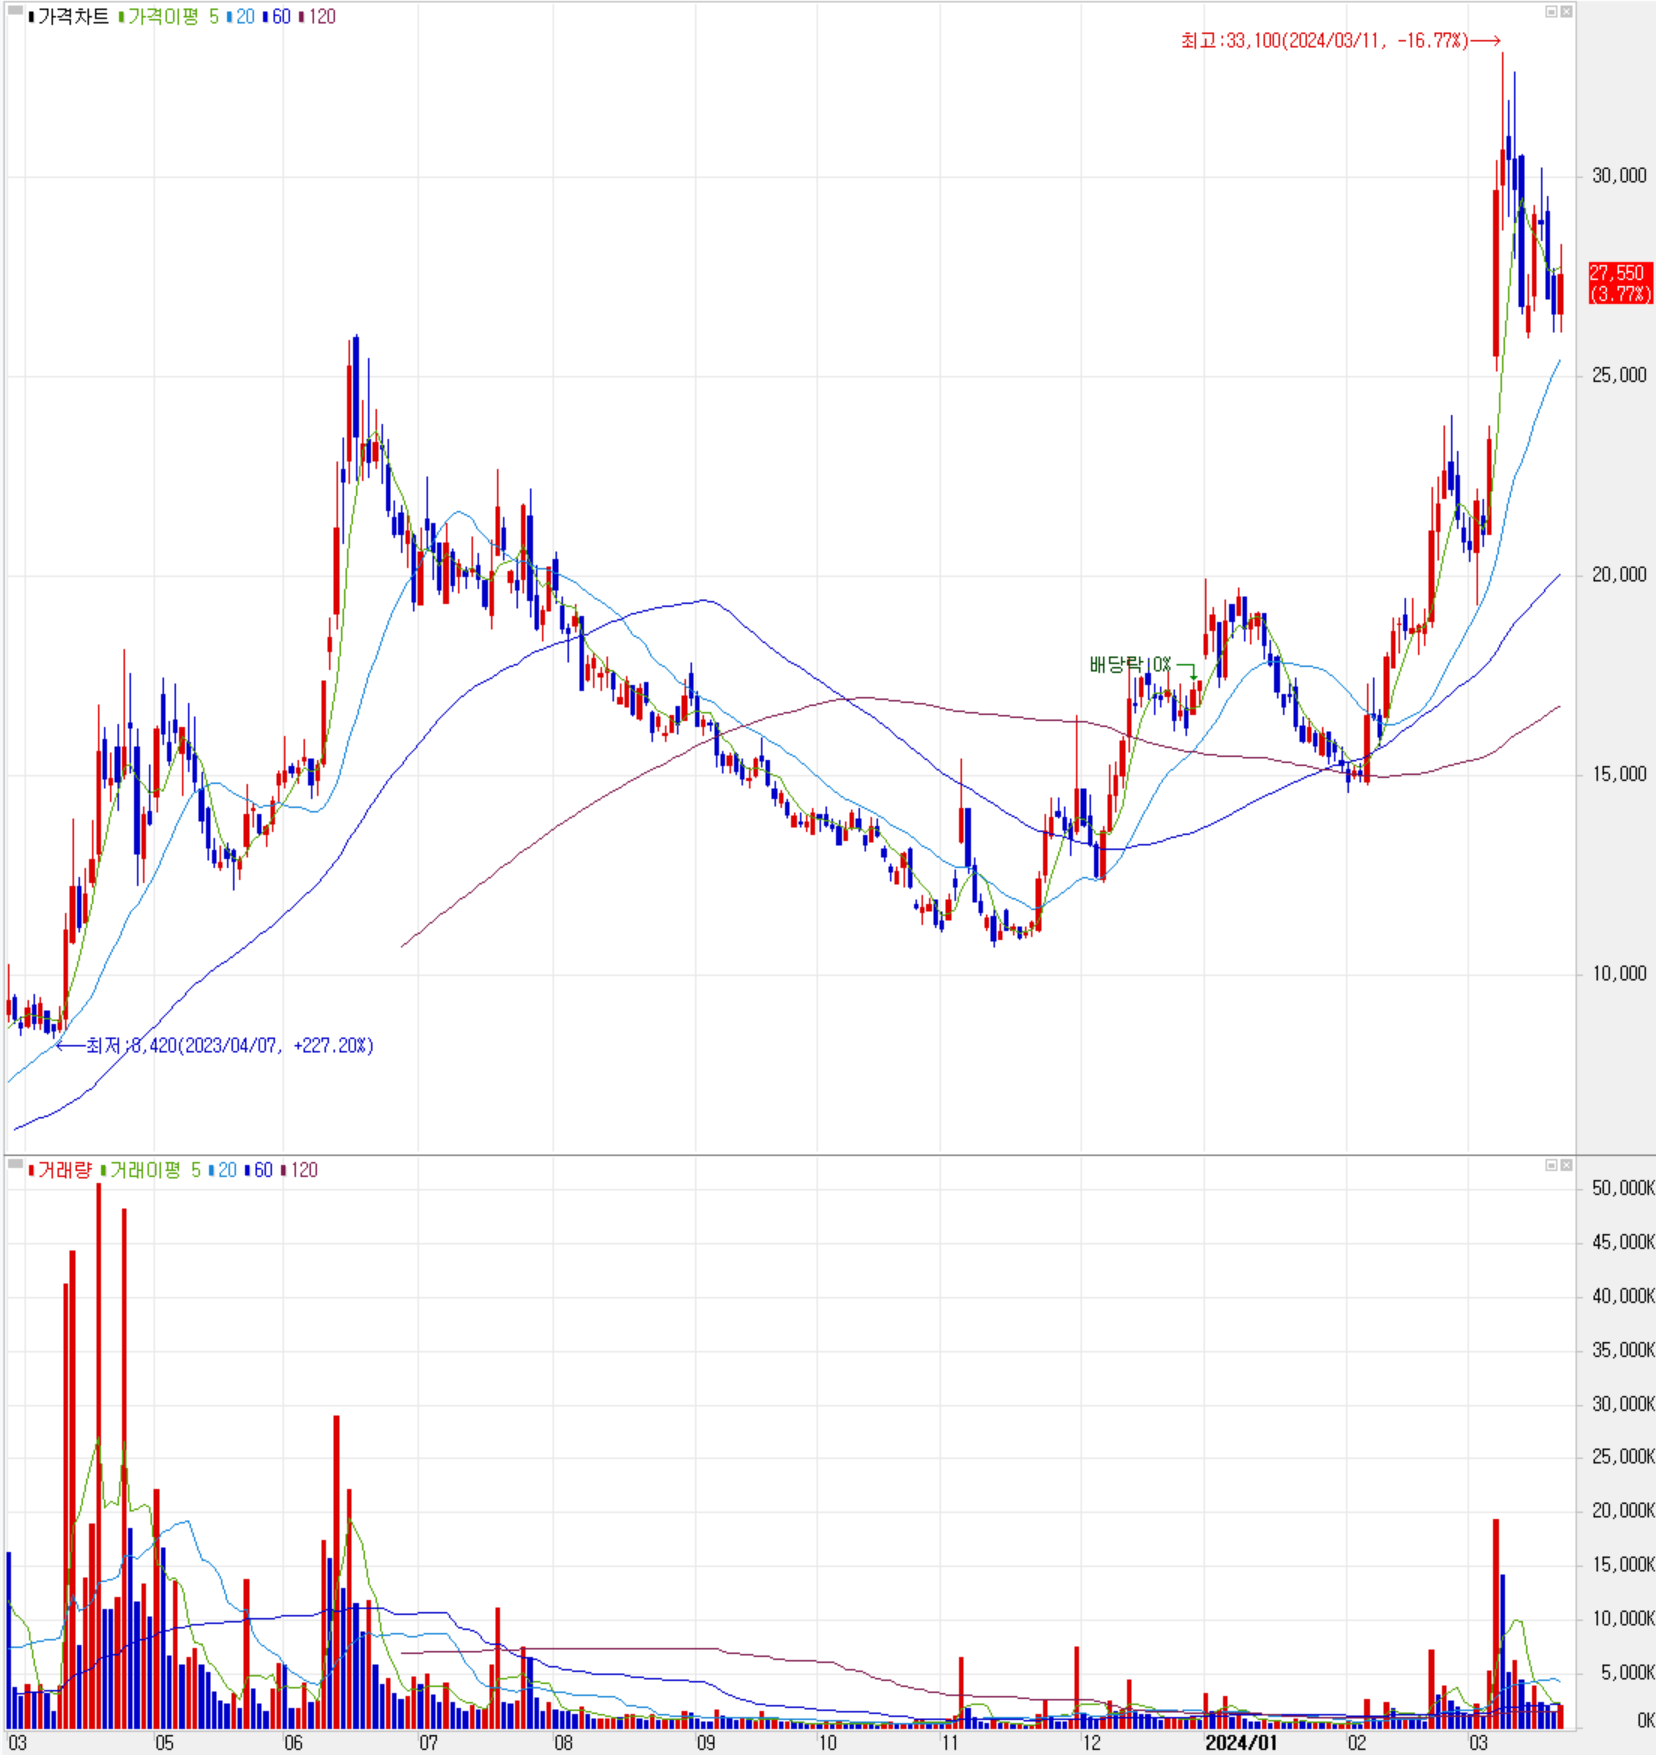Click the 12 month label on date axis
Screen dimensions: 1656x1755
point(1091,1743)
